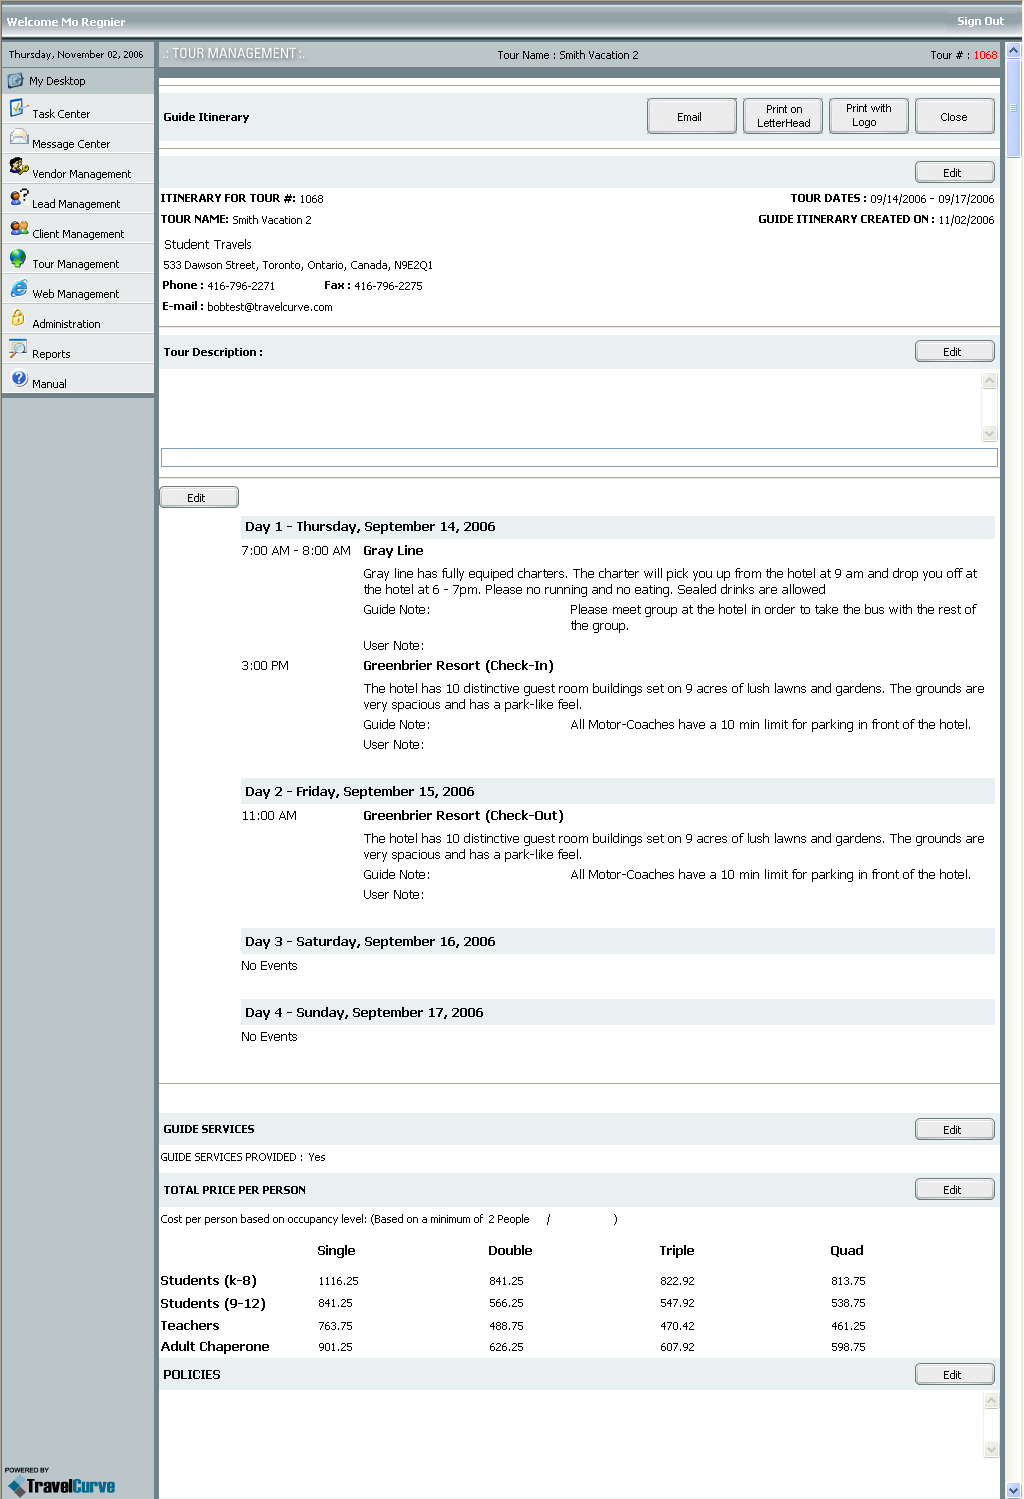
Task: Click tour number 1068 in red
Action: pyautogui.click(x=985, y=55)
